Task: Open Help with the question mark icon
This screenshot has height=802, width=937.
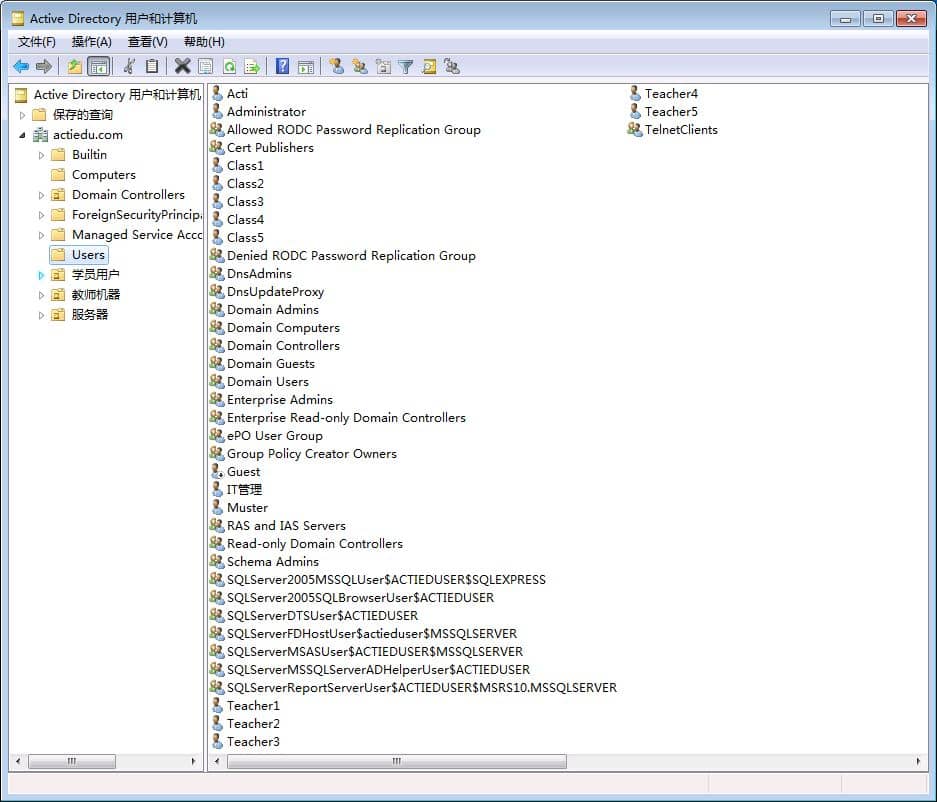Action: click(283, 66)
